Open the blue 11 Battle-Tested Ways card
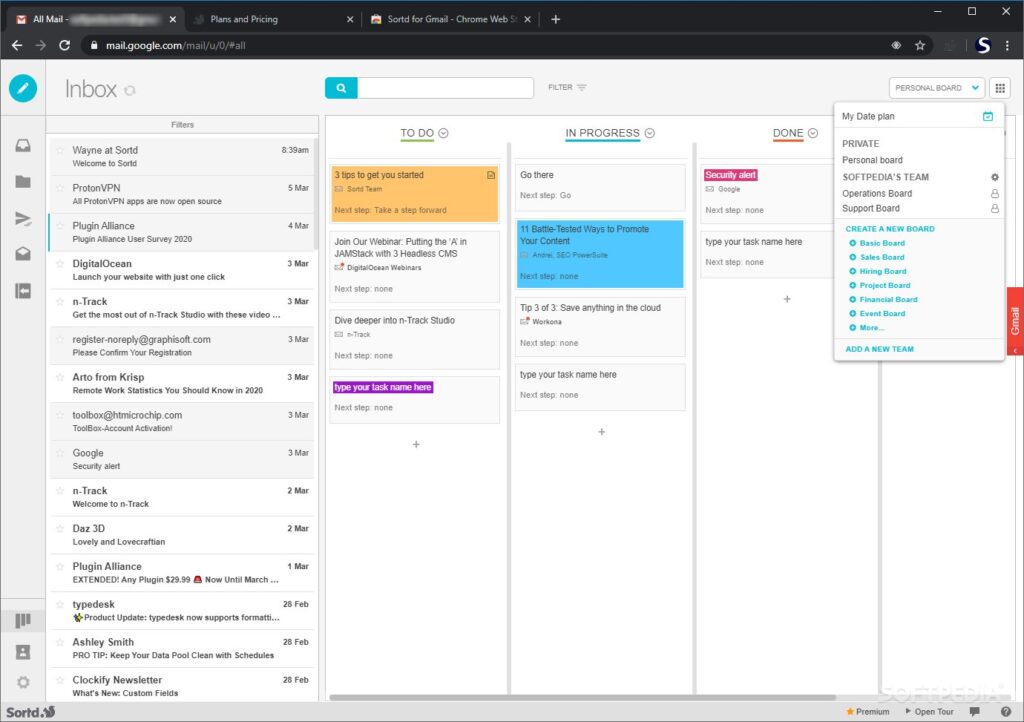The image size is (1024, 722). tap(600, 253)
